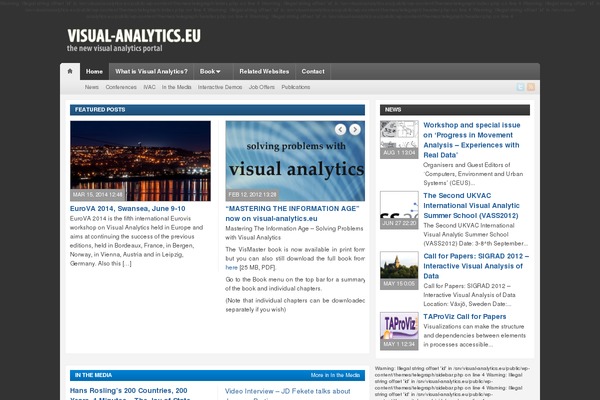Open the MAY 15 castle thumbnail

pyautogui.click(x=399, y=270)
